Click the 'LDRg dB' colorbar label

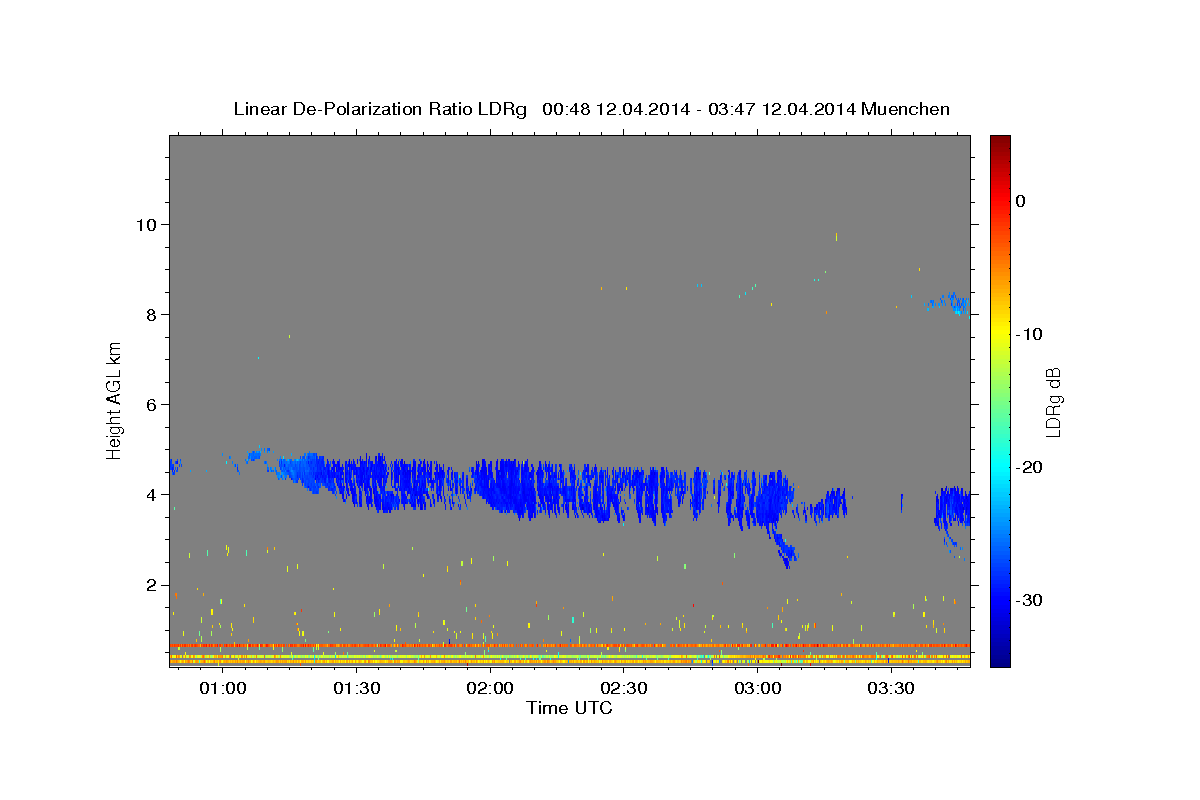[1053, 401]
